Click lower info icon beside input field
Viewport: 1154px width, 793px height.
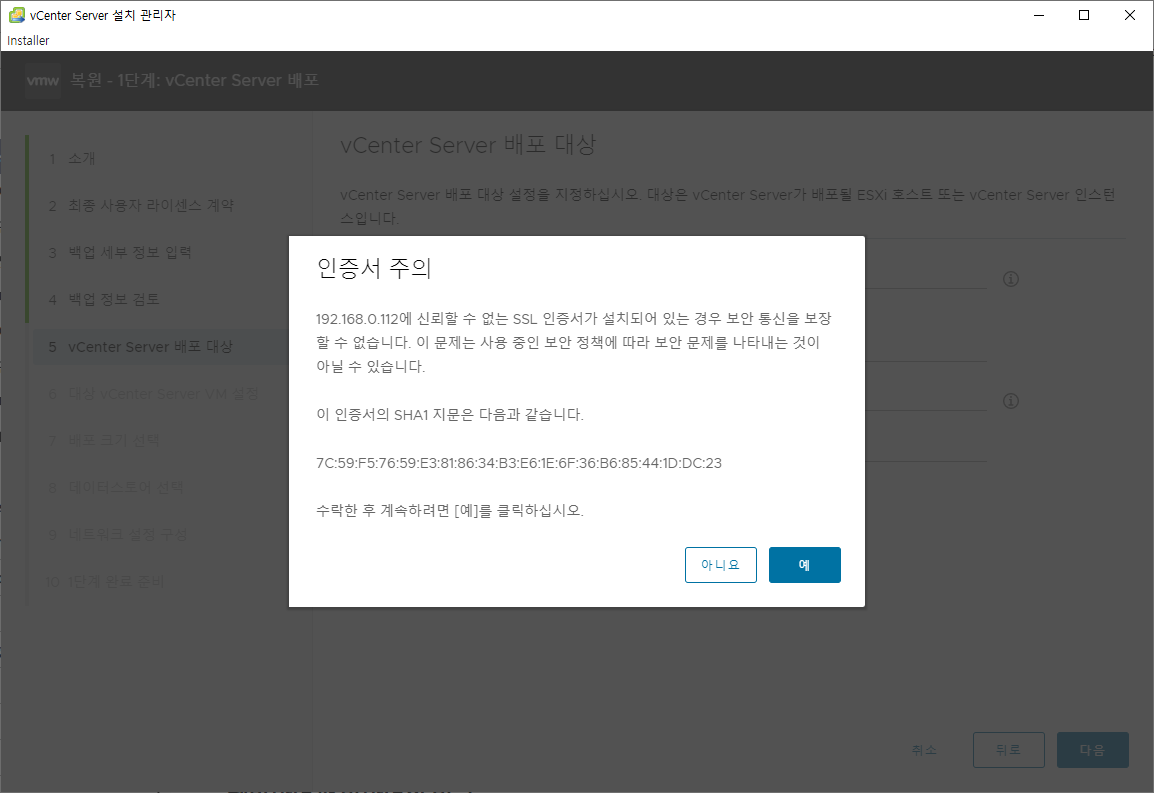[x=1011, y=401]
